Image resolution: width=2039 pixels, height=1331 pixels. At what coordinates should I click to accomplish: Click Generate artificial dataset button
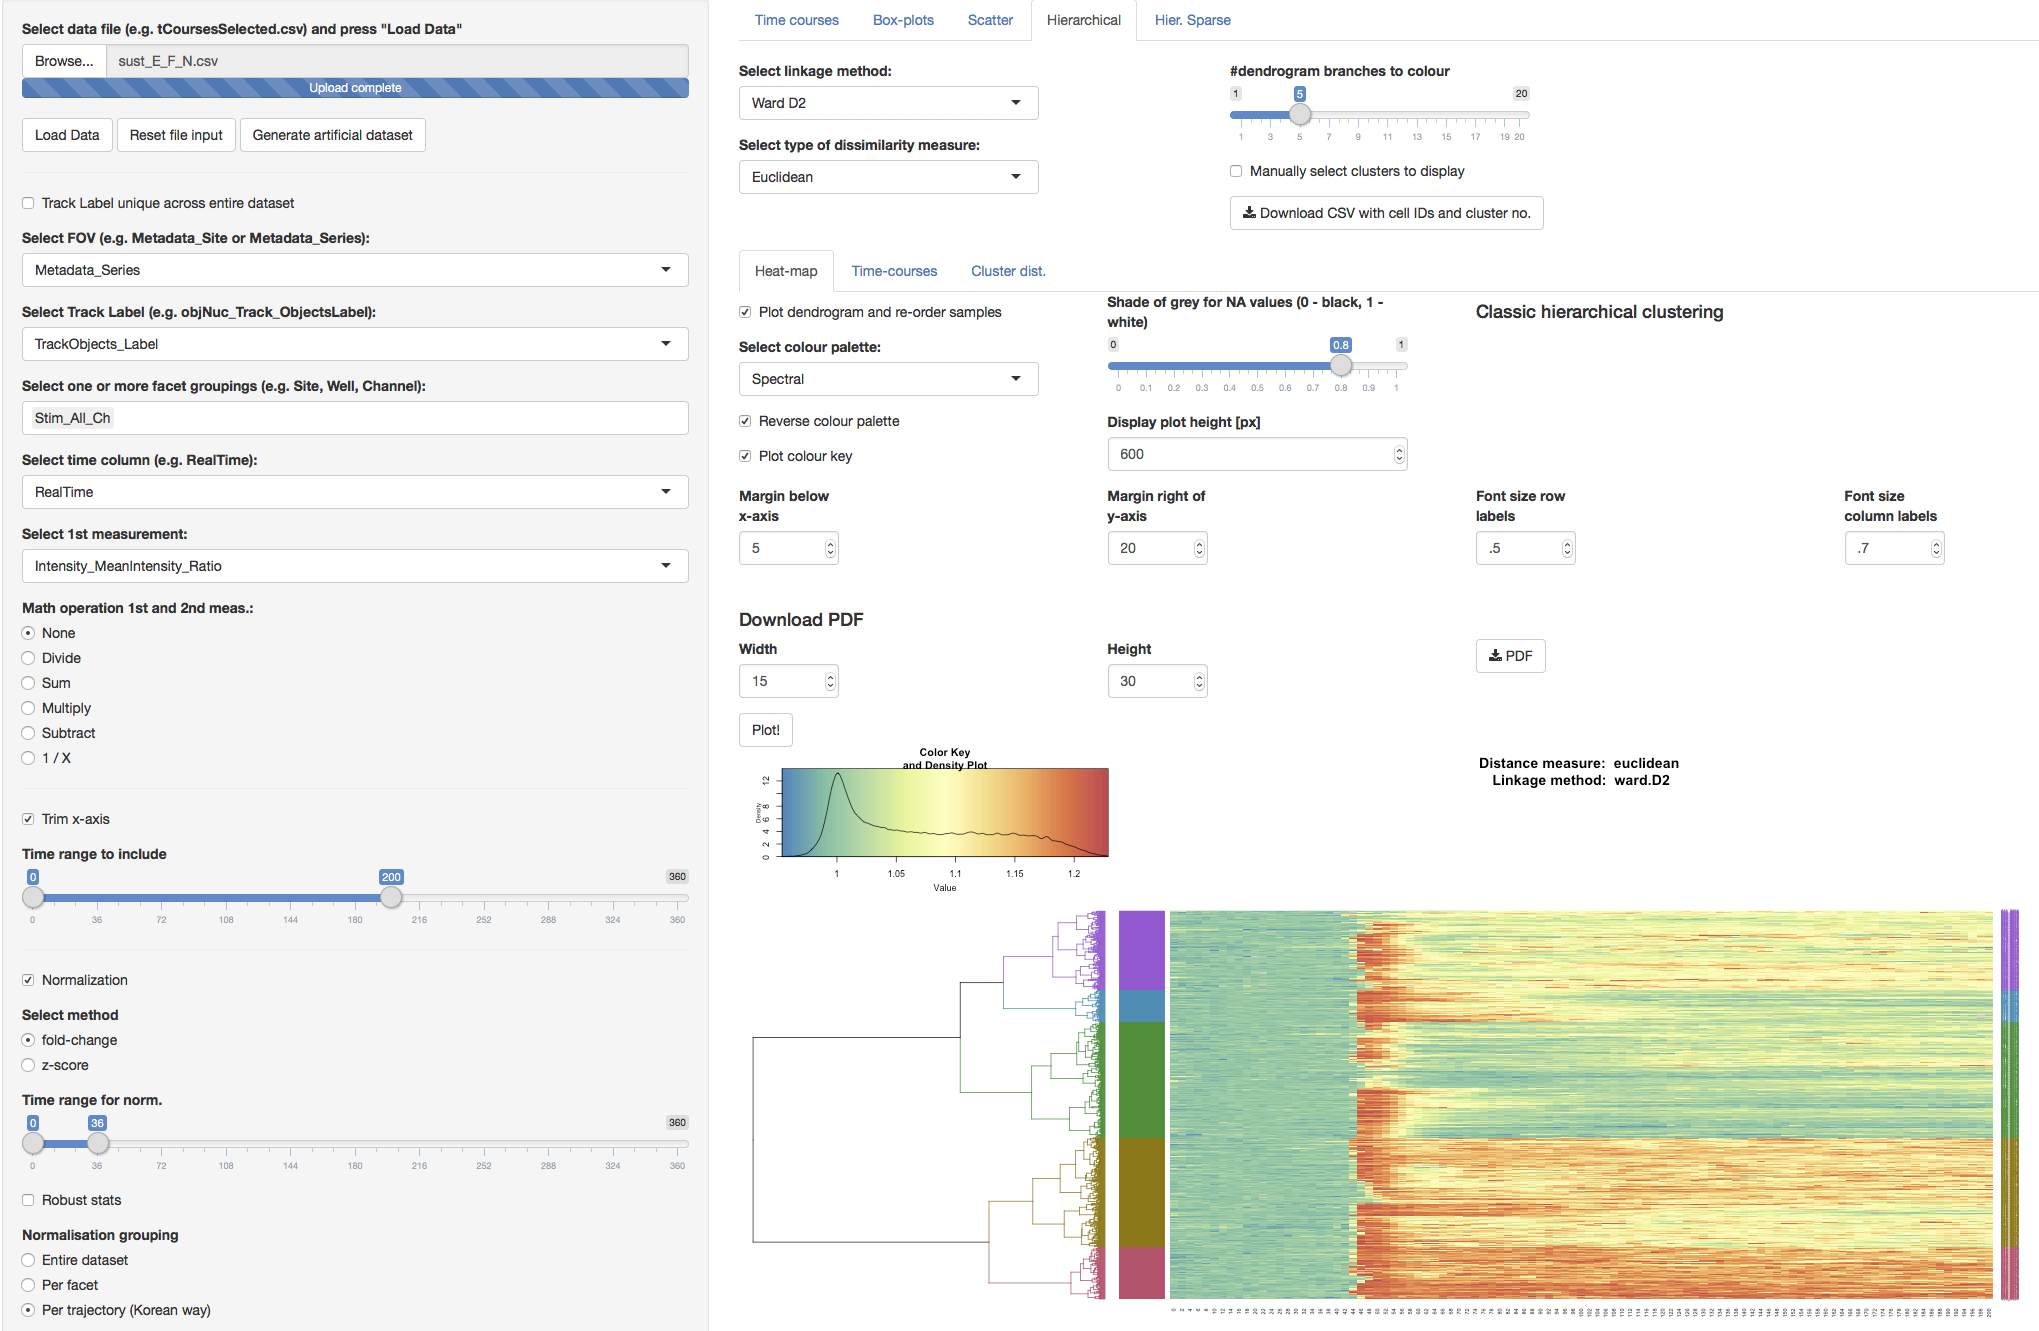[x=332, y=135]
